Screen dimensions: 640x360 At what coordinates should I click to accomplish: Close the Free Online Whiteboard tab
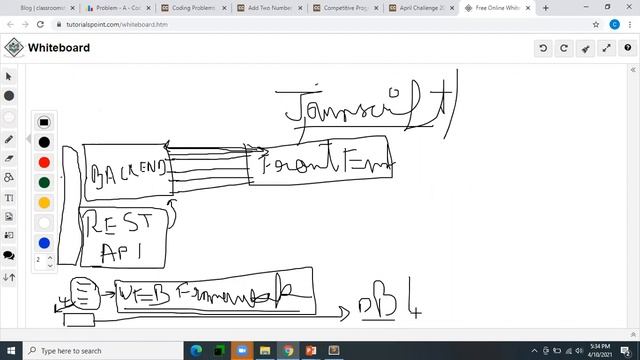(x=528, y=8)
